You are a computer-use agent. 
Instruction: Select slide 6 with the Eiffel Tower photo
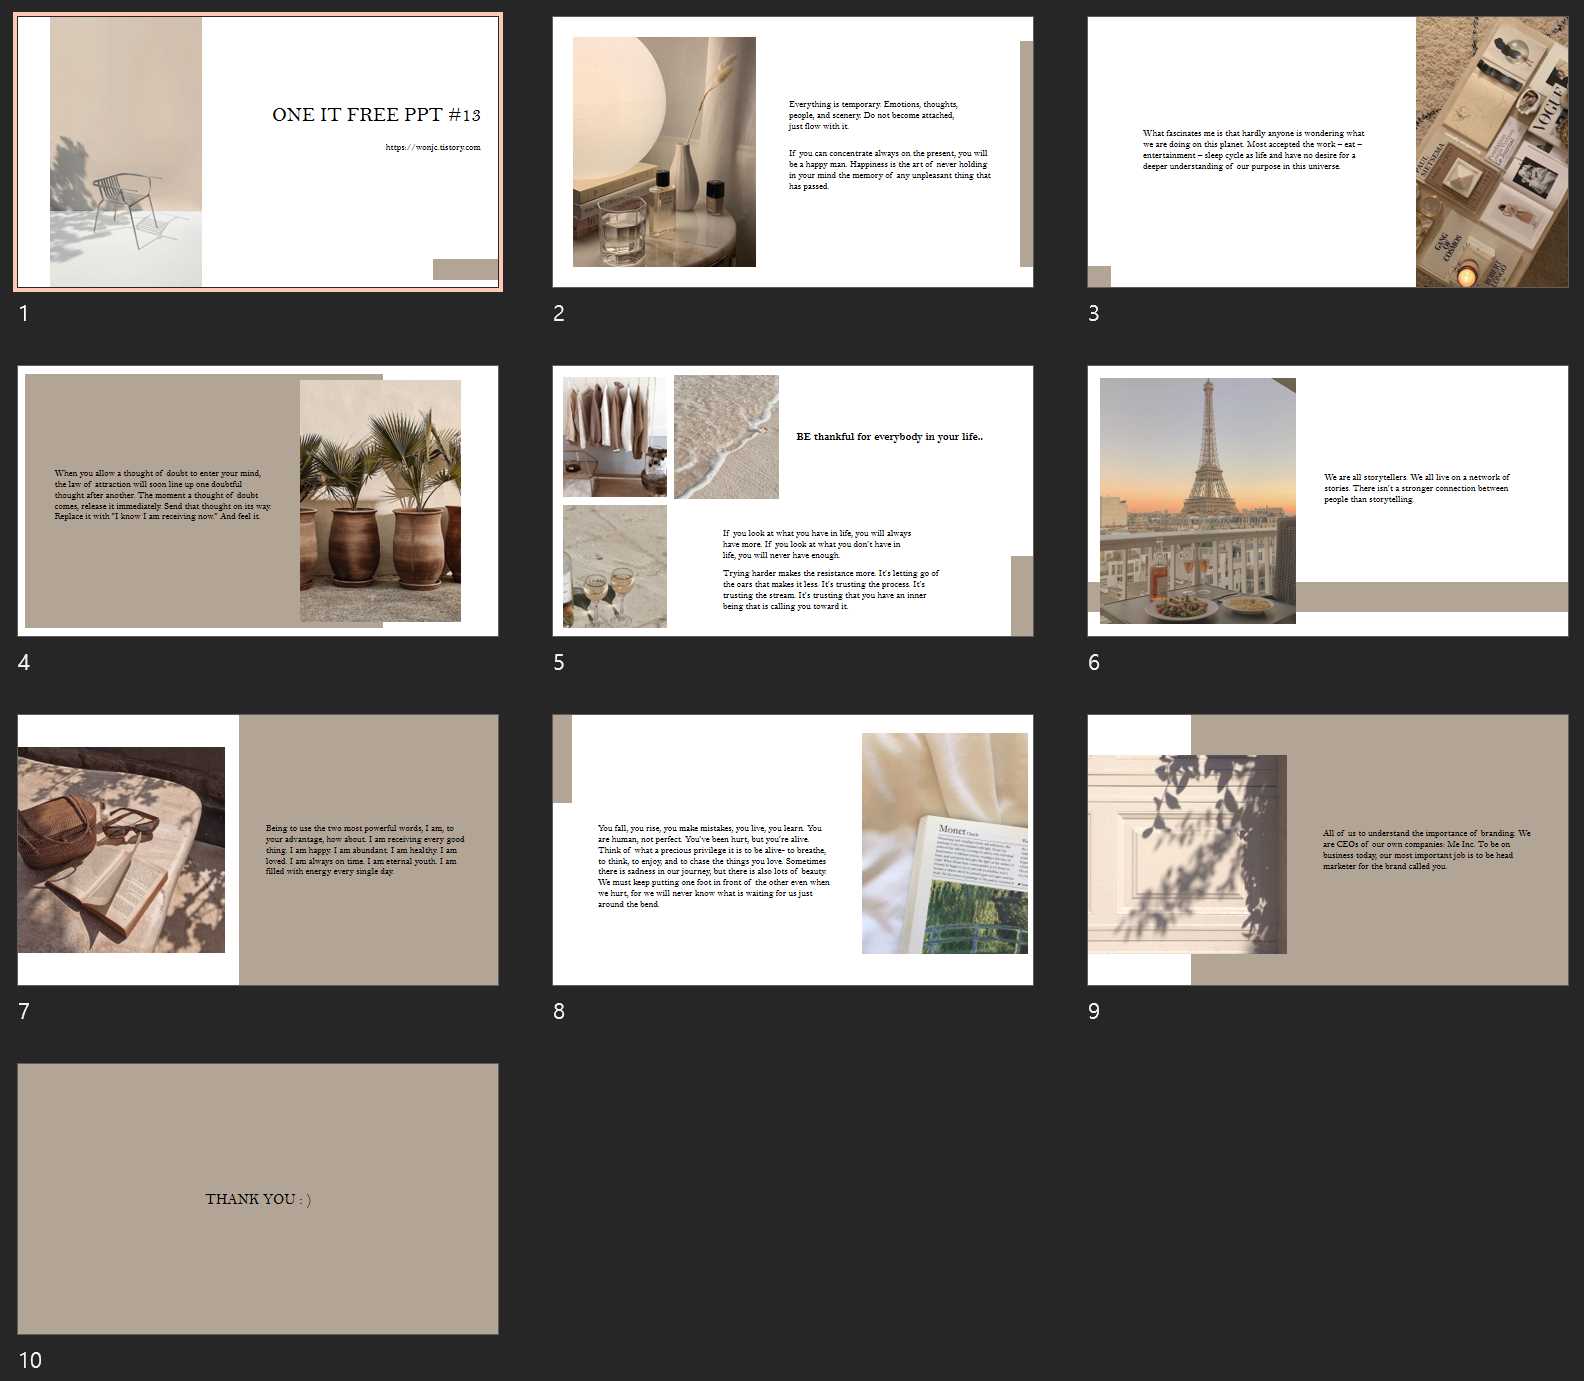pos(1328,501)
